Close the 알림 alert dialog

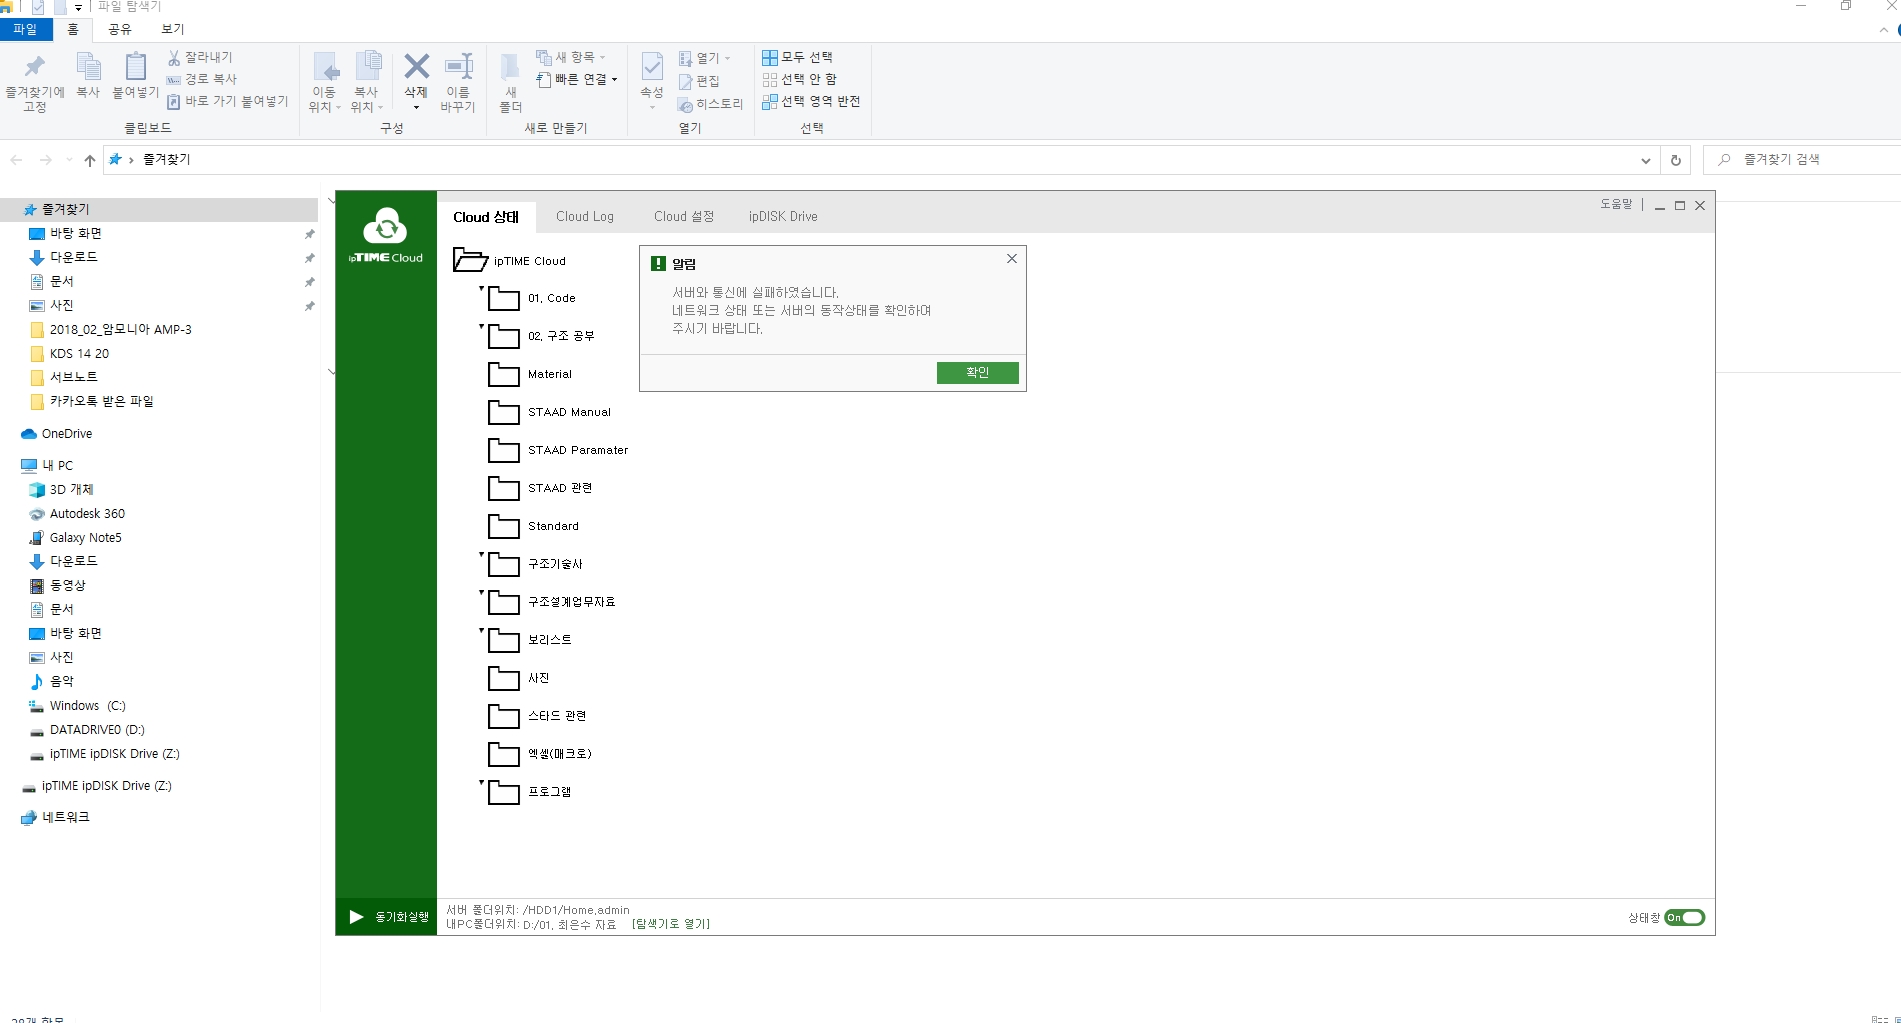pos(1012,259)
